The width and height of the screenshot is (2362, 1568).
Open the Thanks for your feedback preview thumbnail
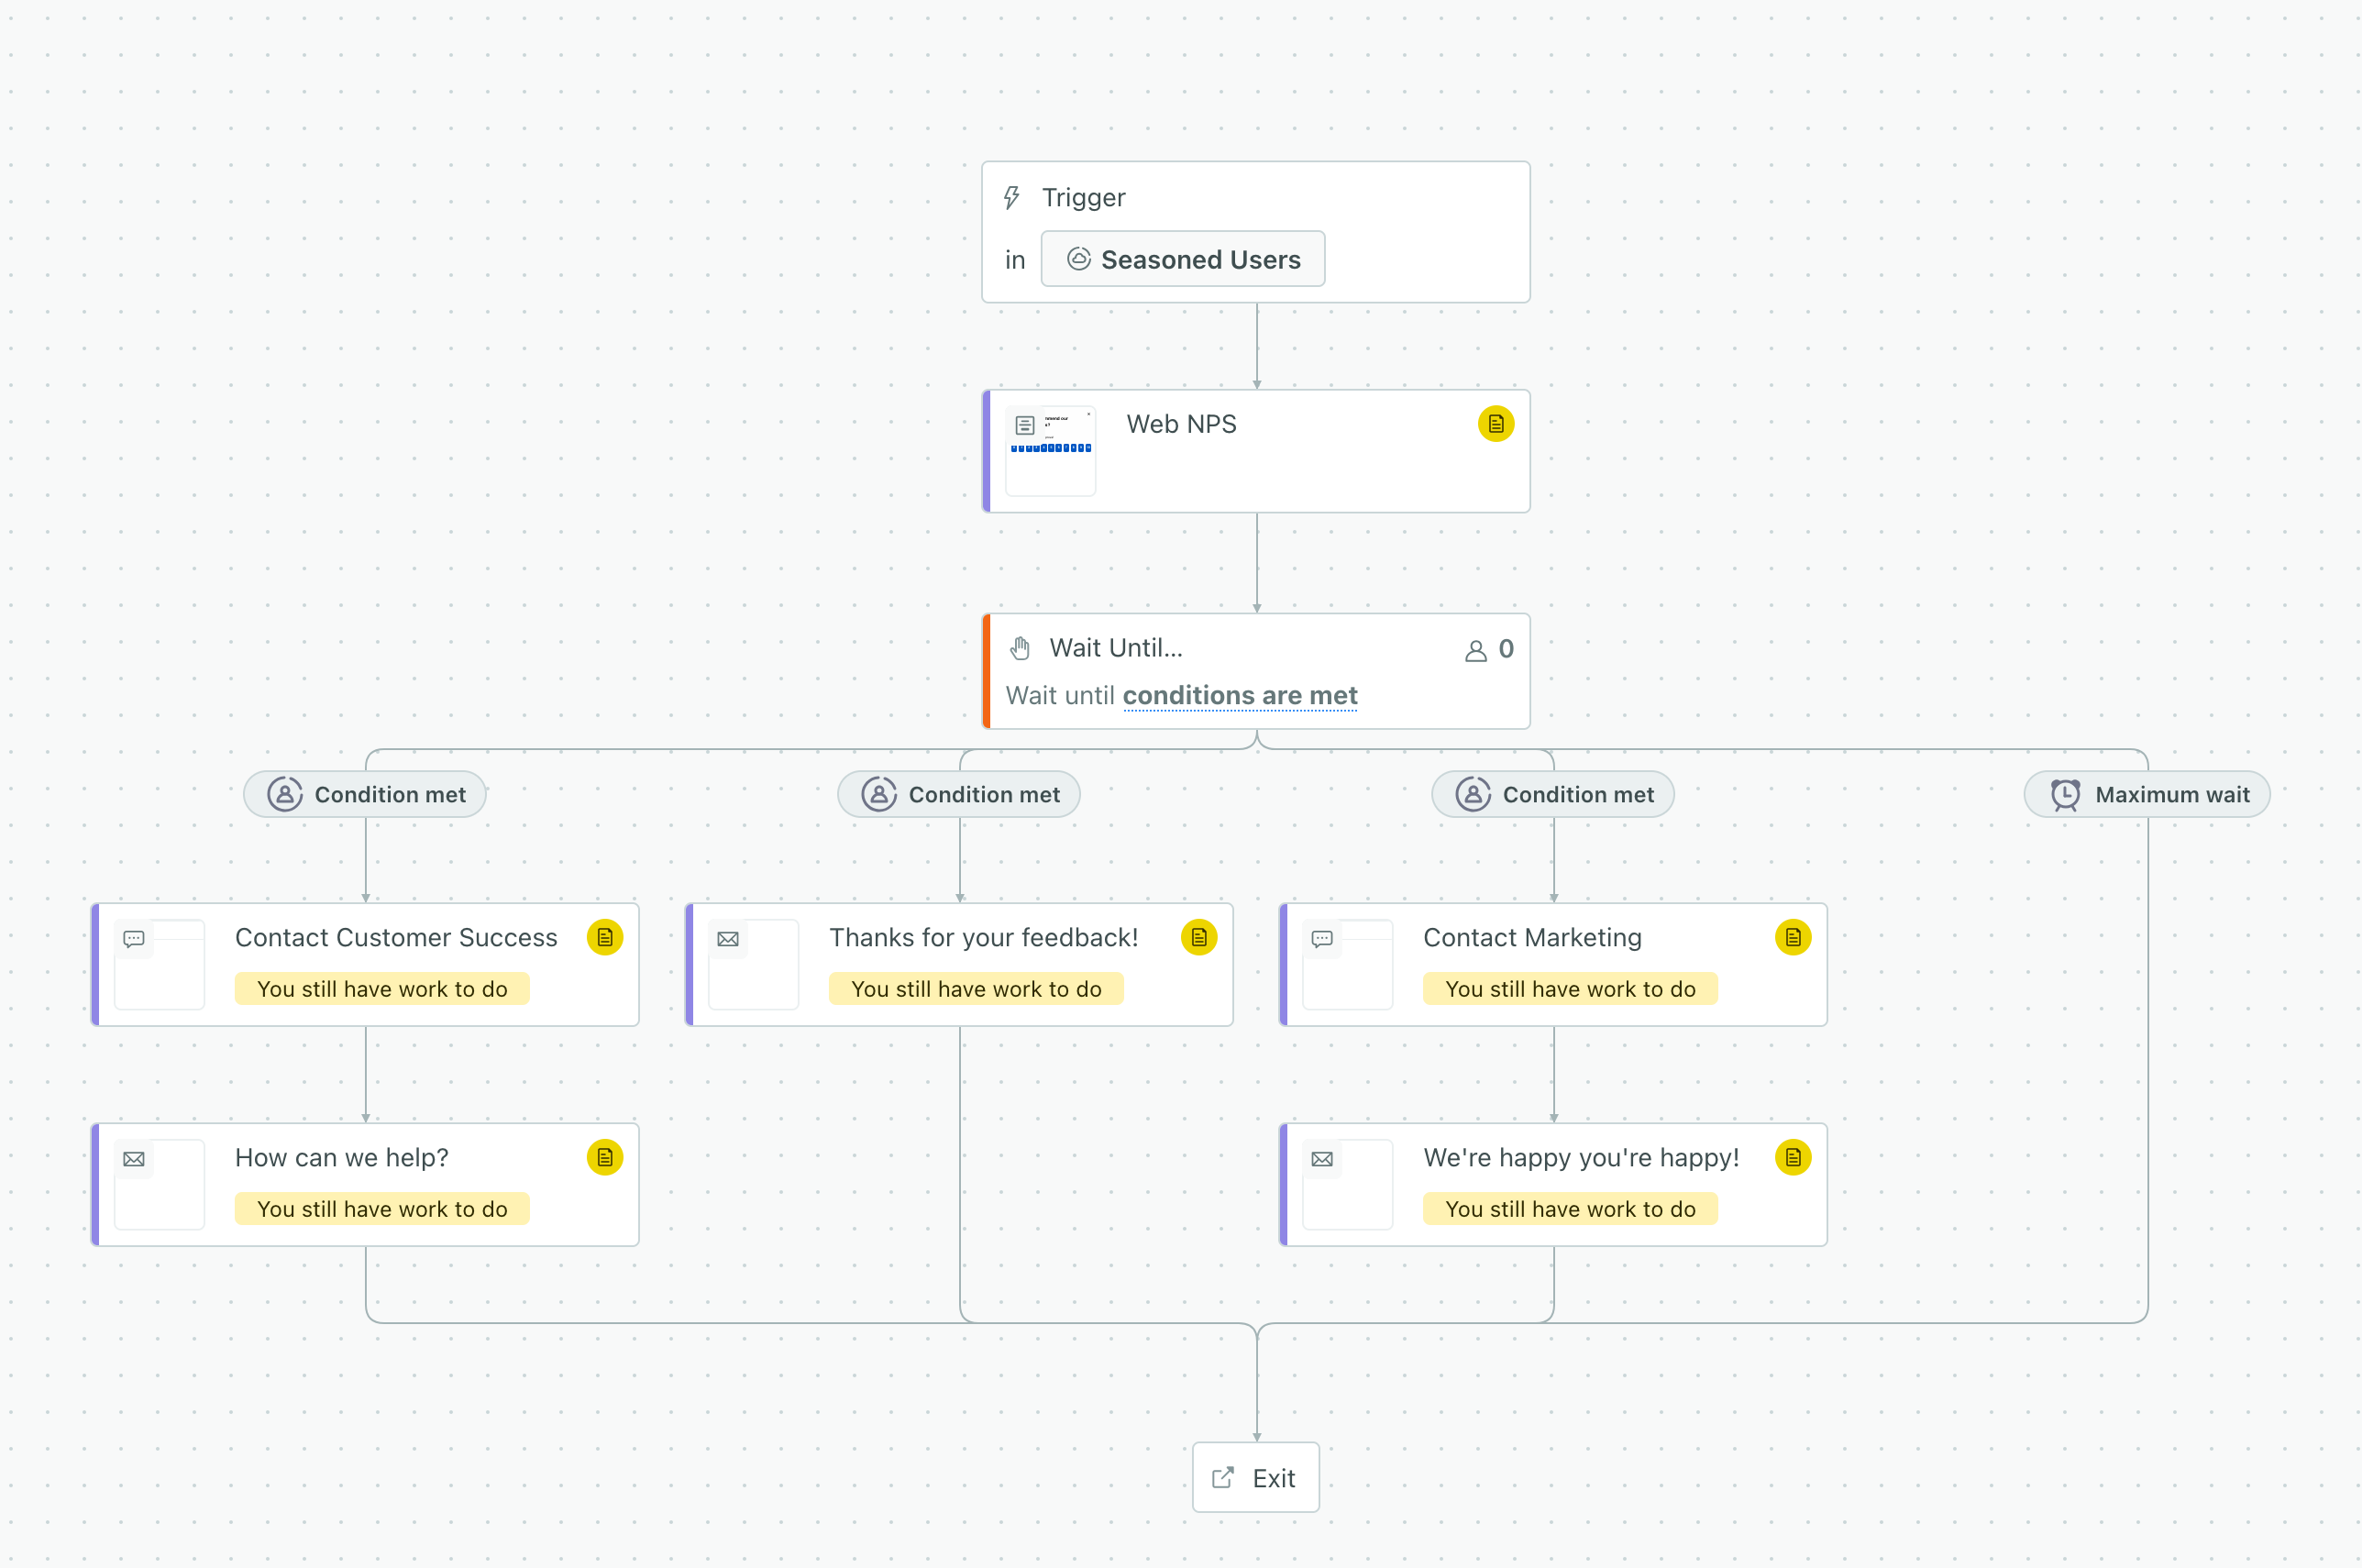[x=753, y=964]
